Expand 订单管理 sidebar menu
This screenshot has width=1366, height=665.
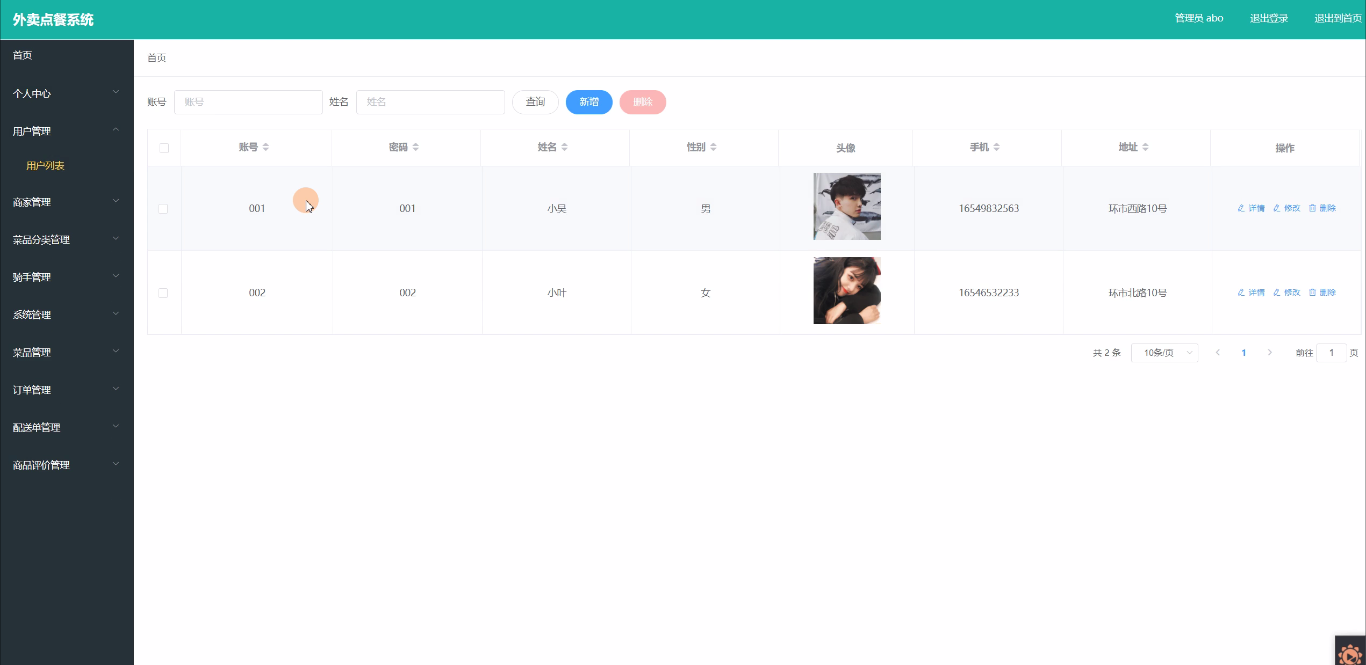67,390
